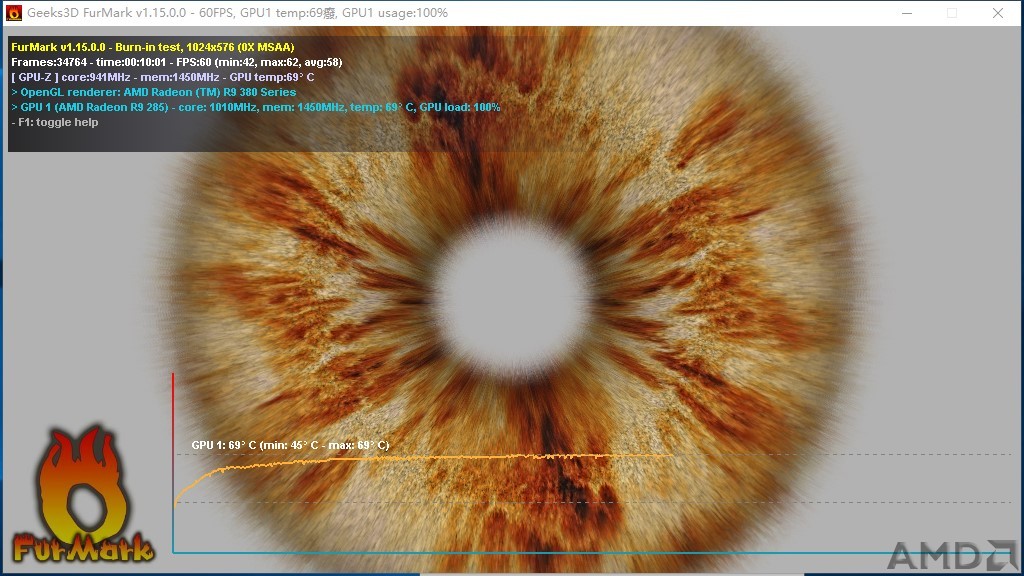This screenshot has width=1024, height=576.
Task: Click the "Burn-in test, 1024x576 (0X MSAA)" line
Action: coord(153,47)
